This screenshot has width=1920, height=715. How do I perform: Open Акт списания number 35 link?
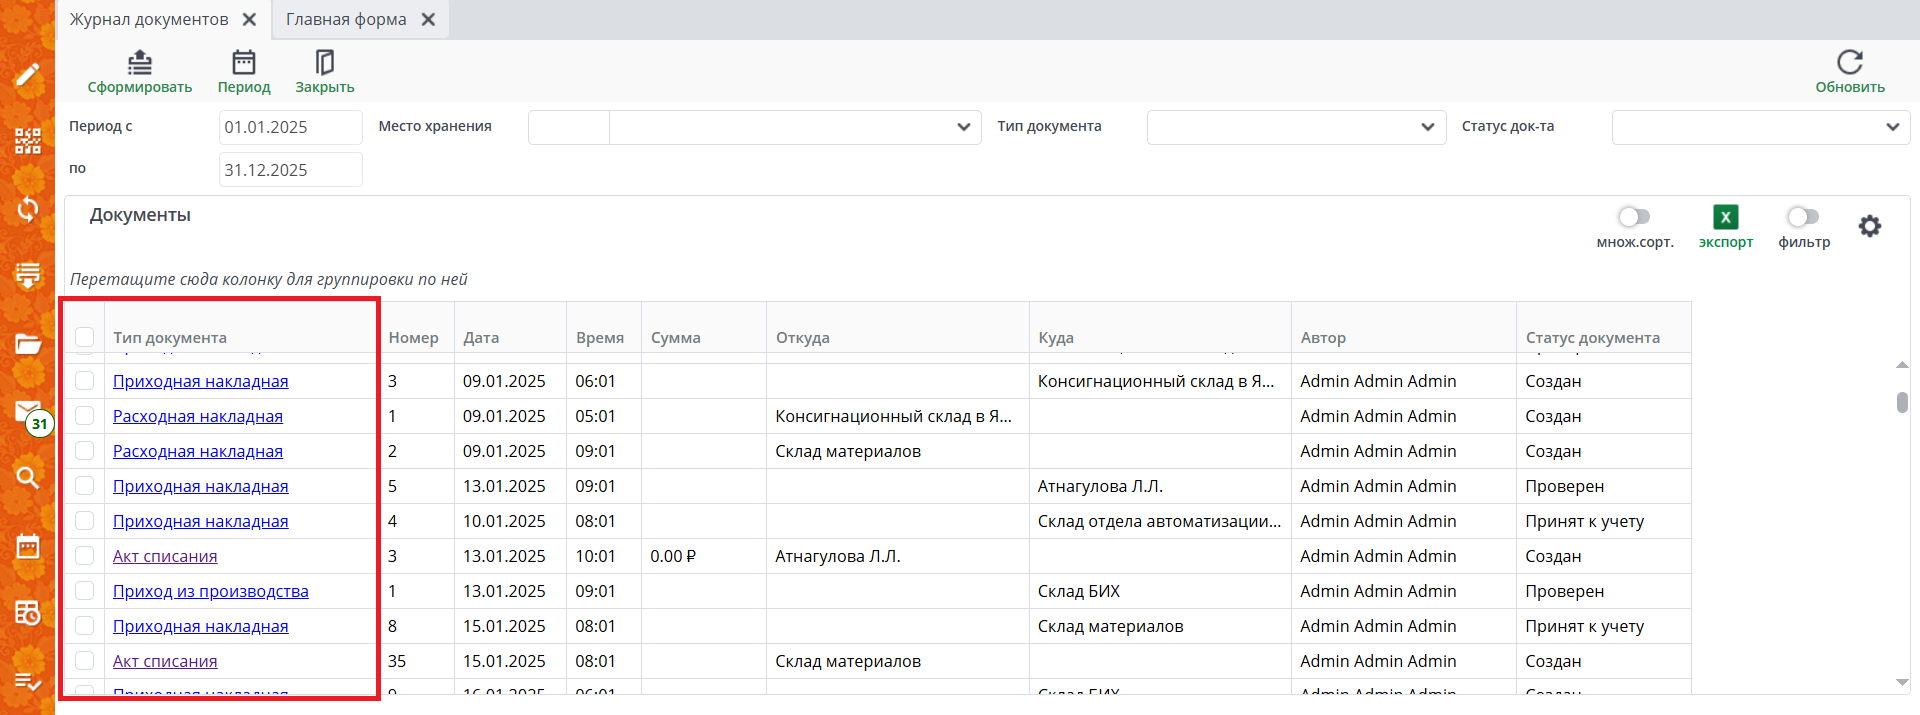[x=165, y=661]
